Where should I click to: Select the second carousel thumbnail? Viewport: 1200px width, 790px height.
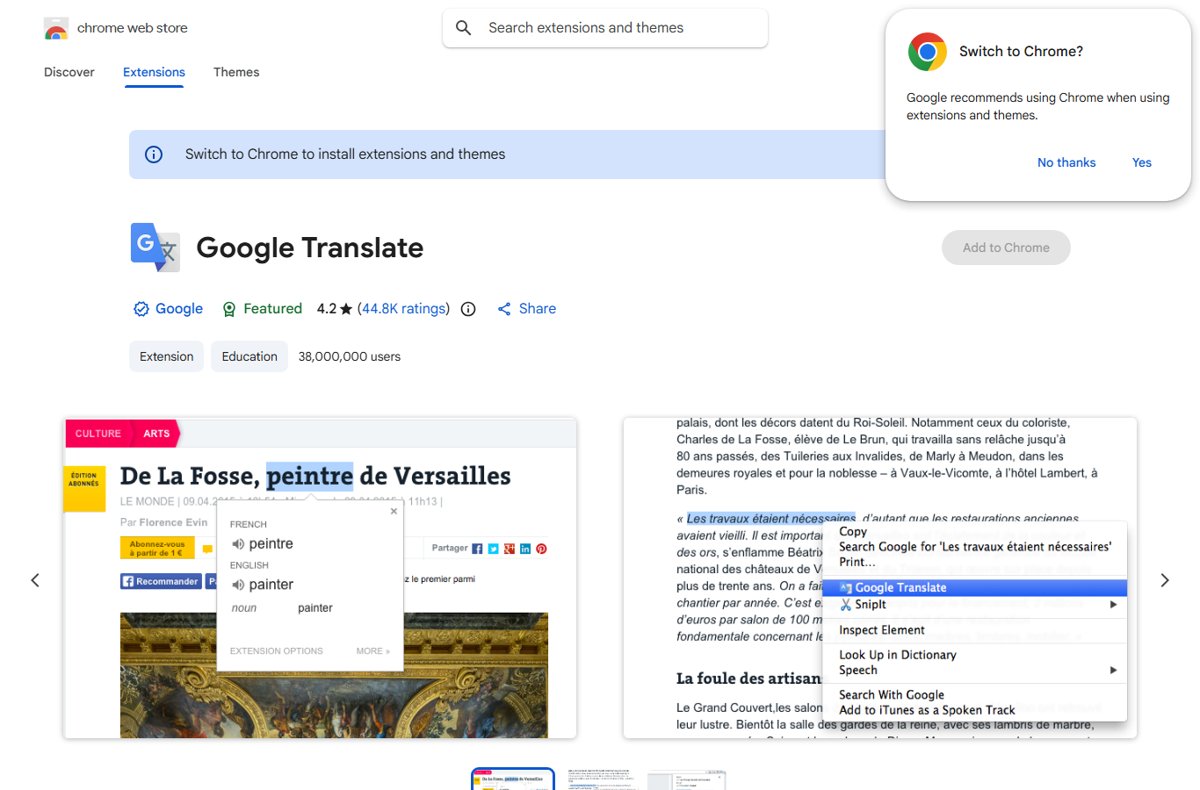(x=600, y=779)
